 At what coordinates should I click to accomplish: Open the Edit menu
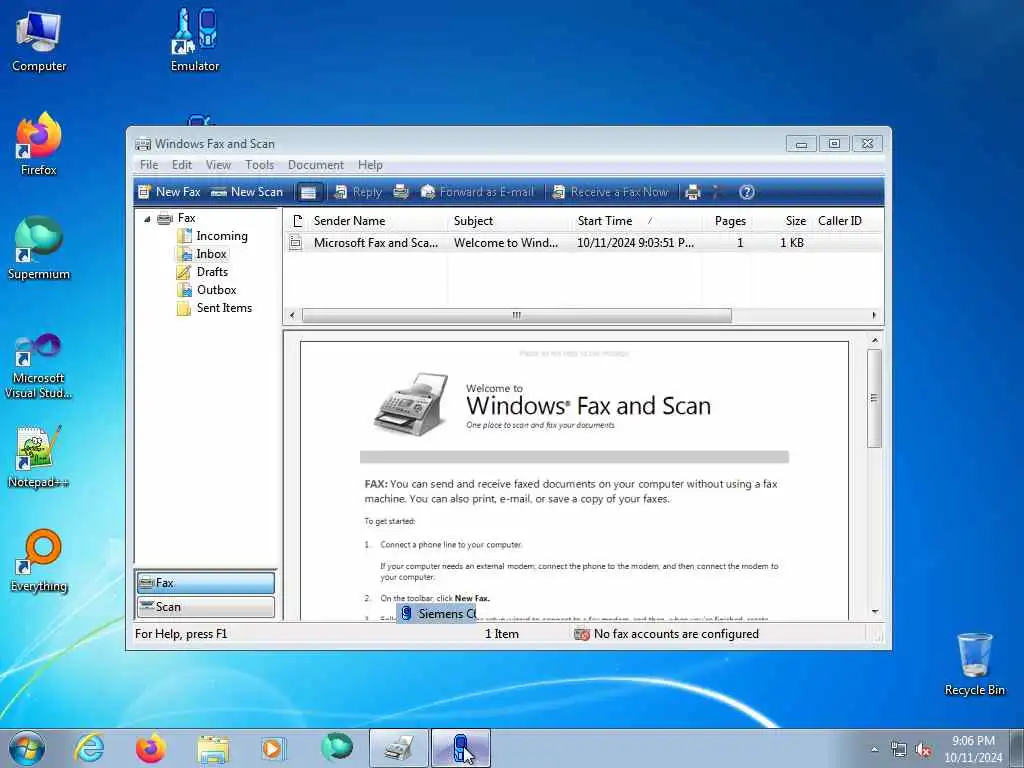pos(182,165)
